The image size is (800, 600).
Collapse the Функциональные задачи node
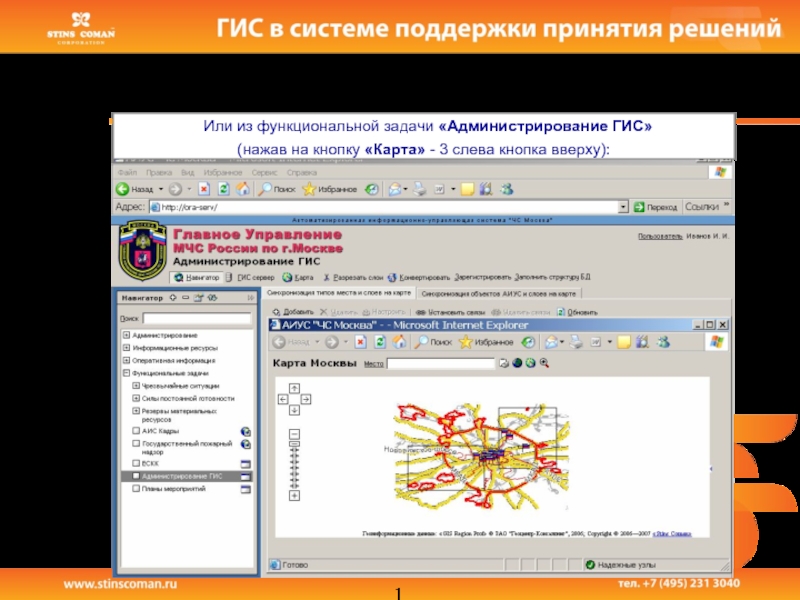126,373
